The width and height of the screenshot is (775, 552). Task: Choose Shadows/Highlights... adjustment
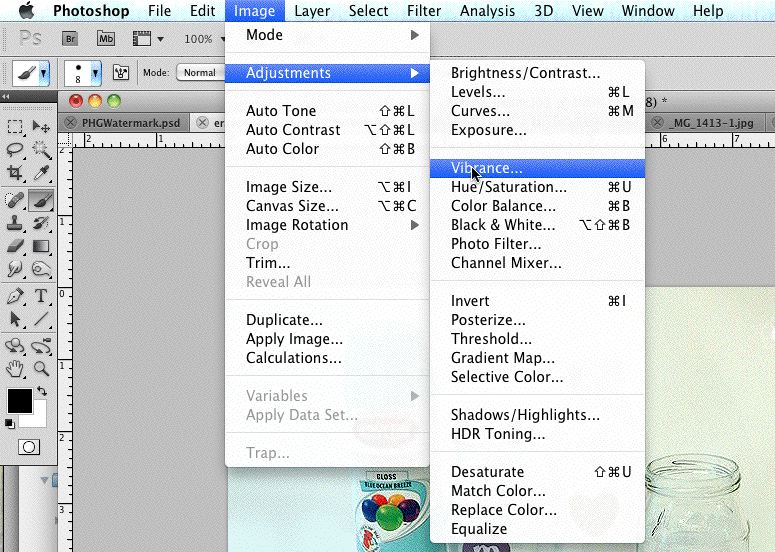tap(537, 415)
